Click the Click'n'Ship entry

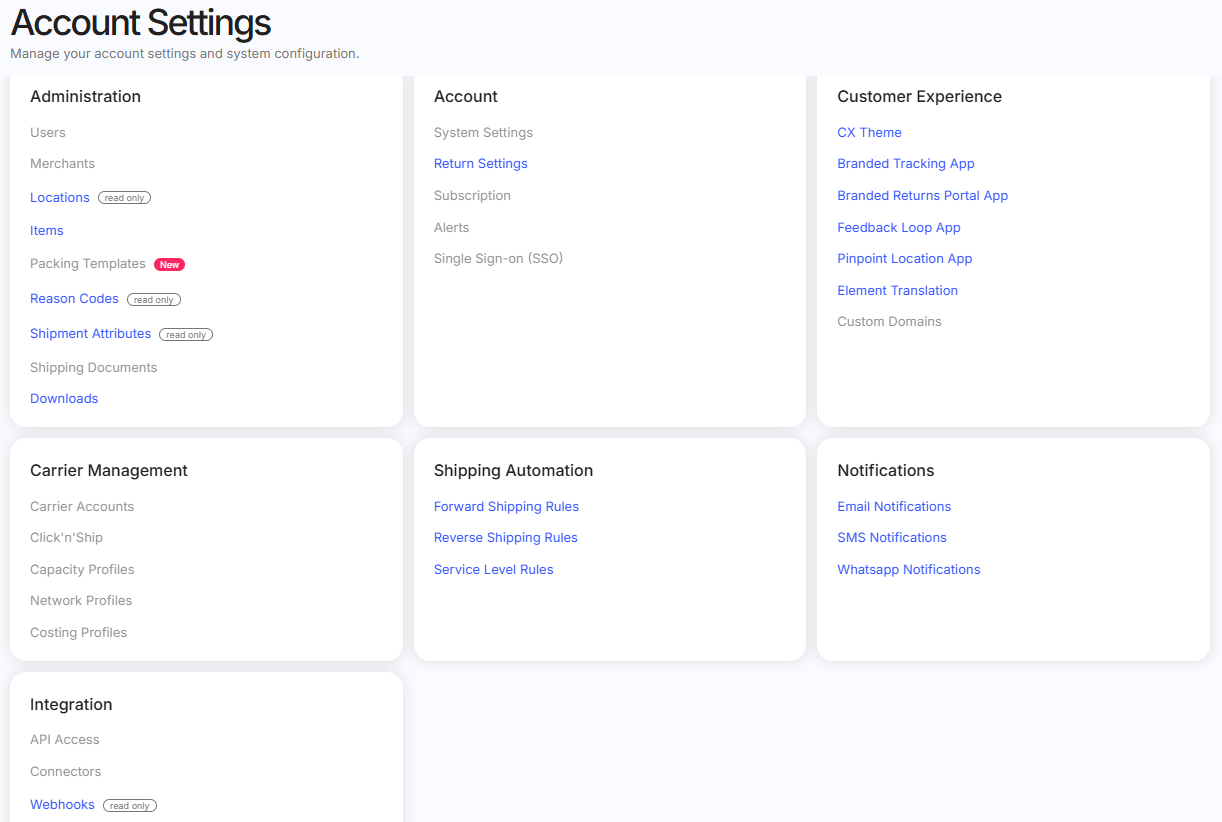[66, 538]
